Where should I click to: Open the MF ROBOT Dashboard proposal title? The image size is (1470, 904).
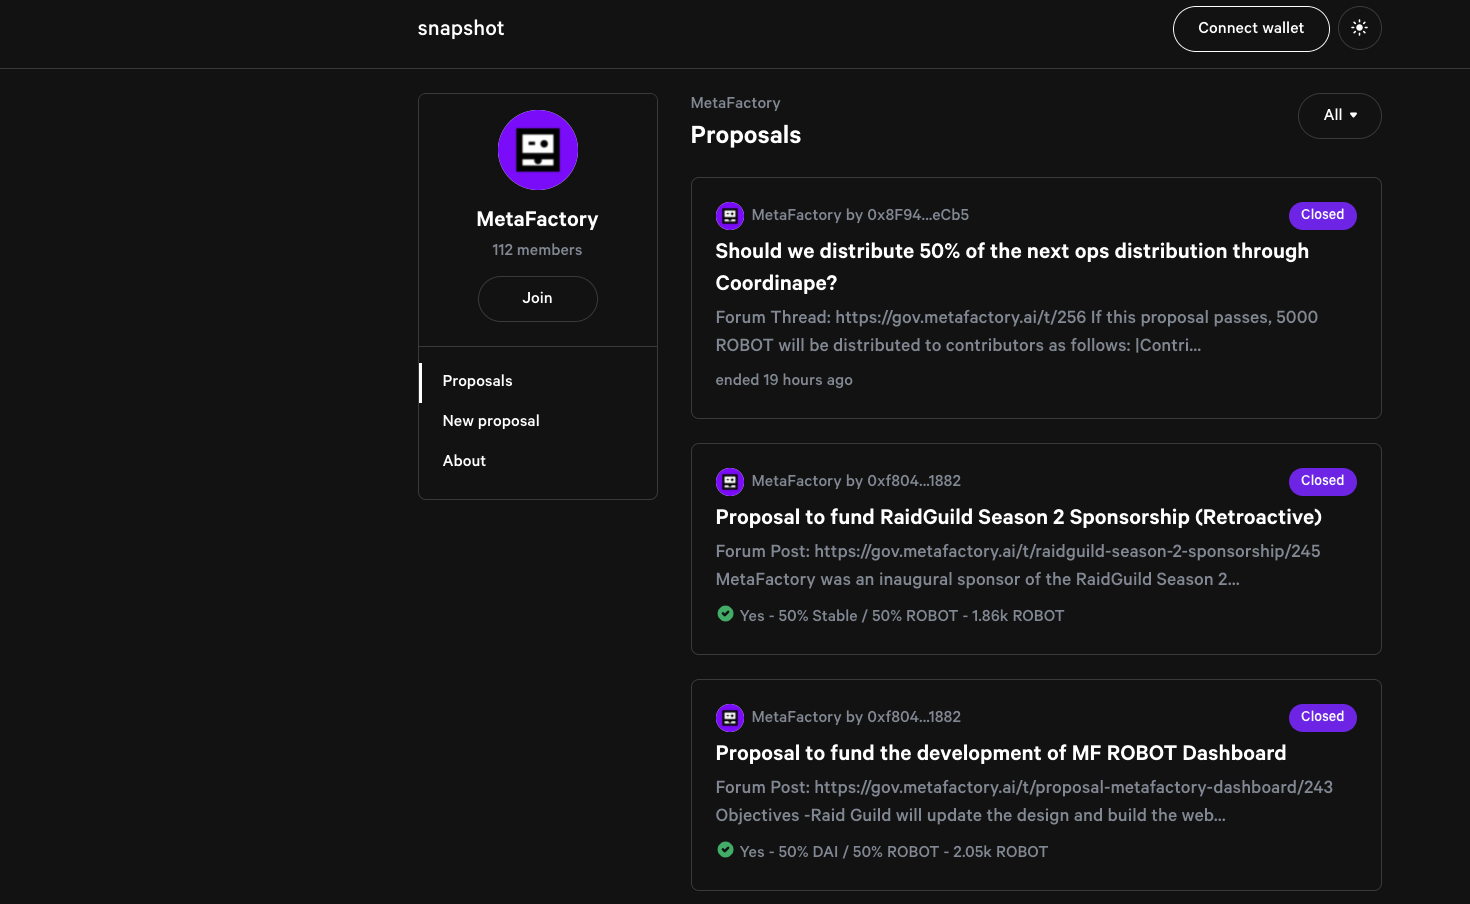(x=1000, y=753)
